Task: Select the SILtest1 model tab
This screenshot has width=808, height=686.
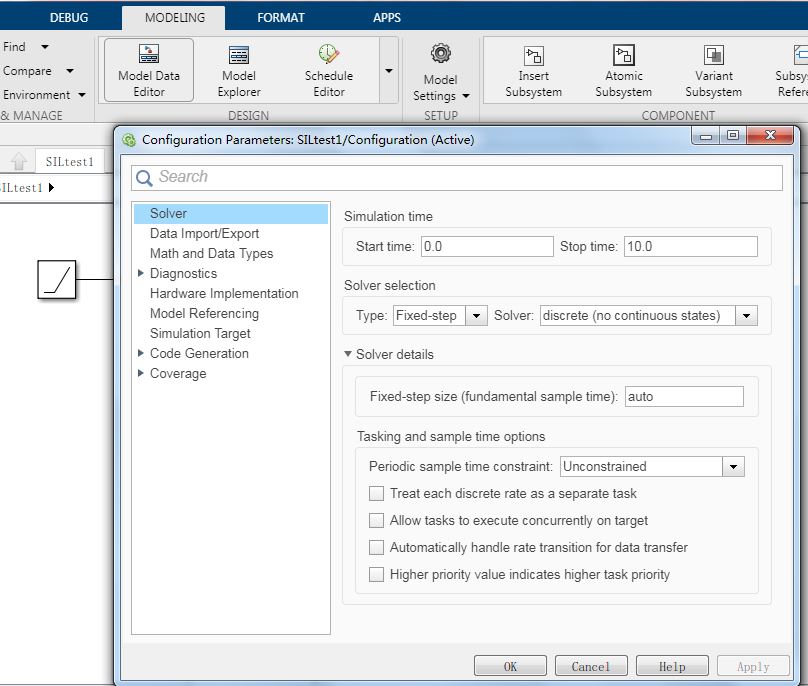Action: (x=70, y=161)
